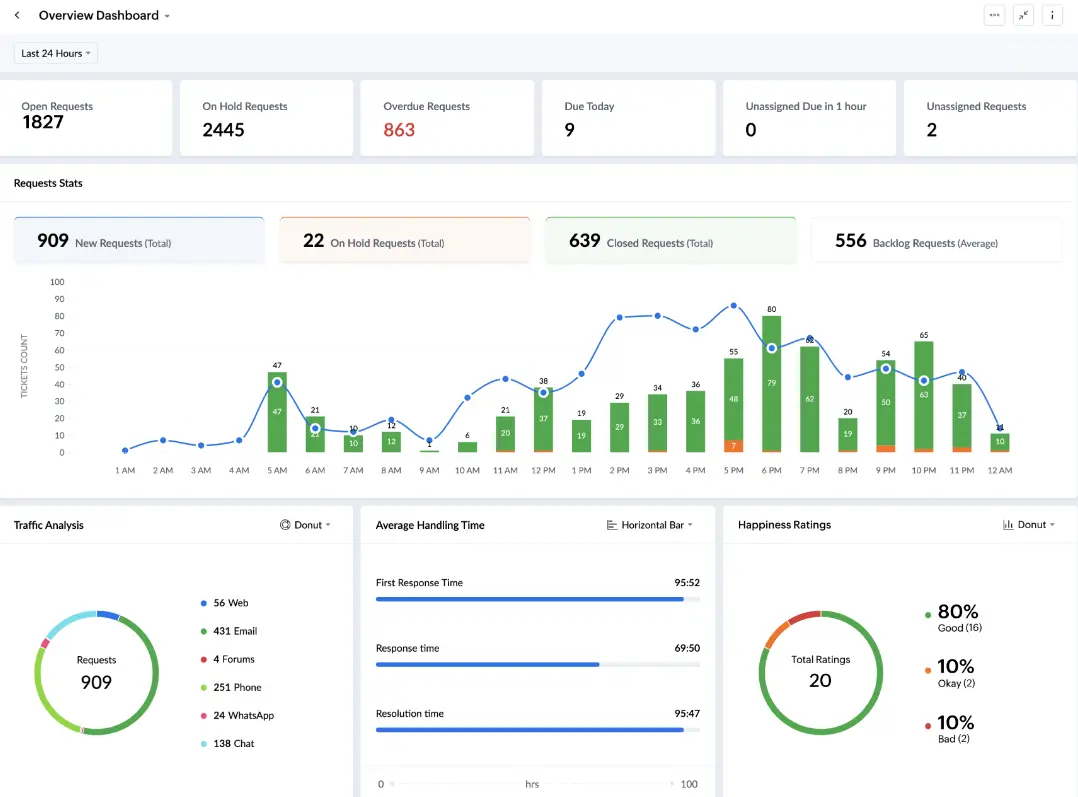This screenshot has width=1078, height=797.
Task: Click the Donut chart icon for Traffic Analysis
Action: tap(286, 524)
